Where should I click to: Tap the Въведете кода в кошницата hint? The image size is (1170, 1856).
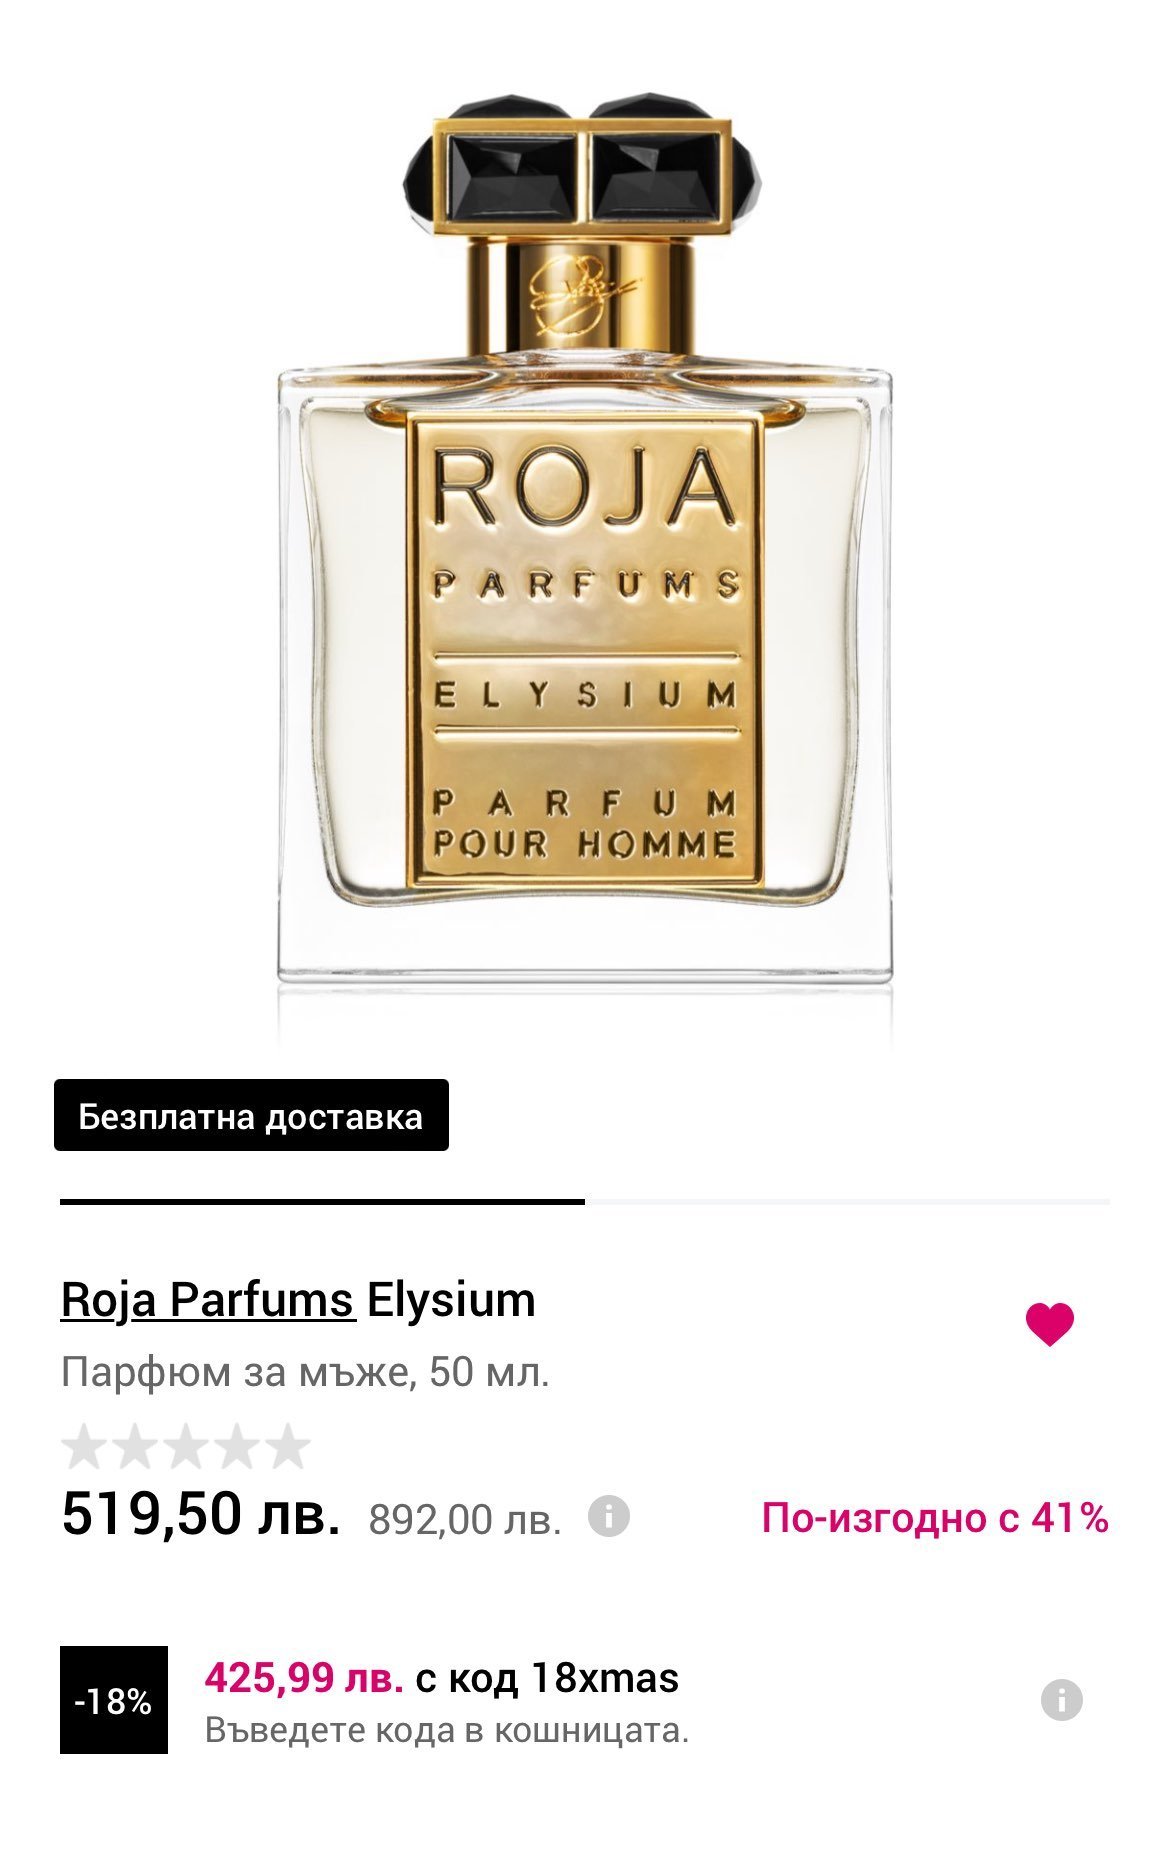click(x=447, y=1730)
